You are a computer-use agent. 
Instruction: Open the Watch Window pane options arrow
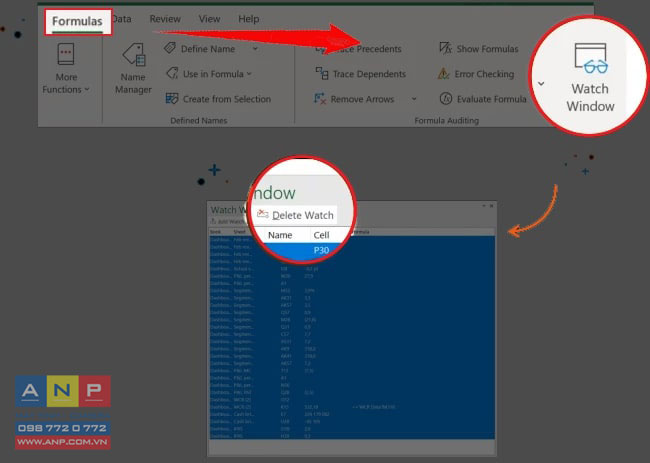coord(484,206)
